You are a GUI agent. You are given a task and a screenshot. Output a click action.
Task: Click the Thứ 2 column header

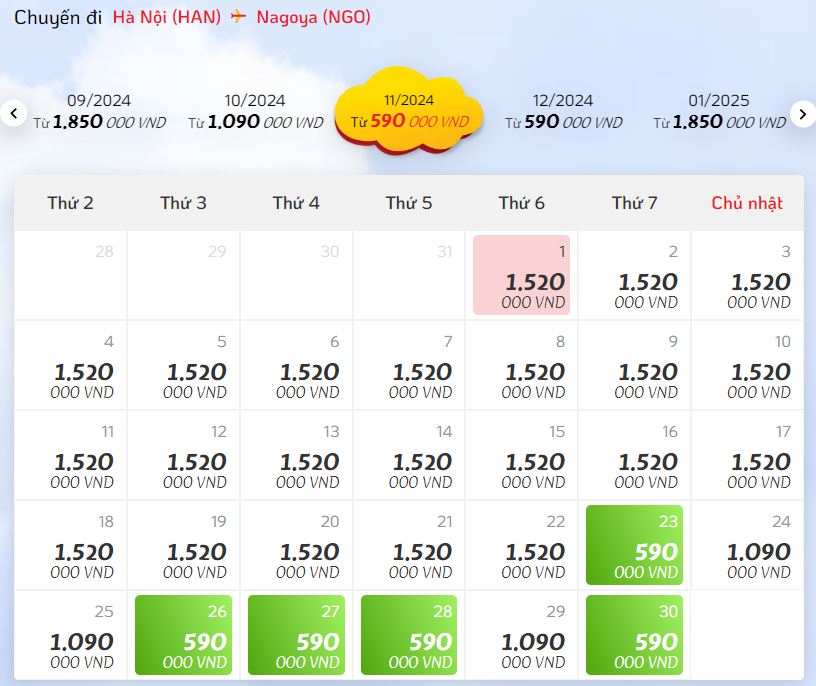tap(70, 203)
